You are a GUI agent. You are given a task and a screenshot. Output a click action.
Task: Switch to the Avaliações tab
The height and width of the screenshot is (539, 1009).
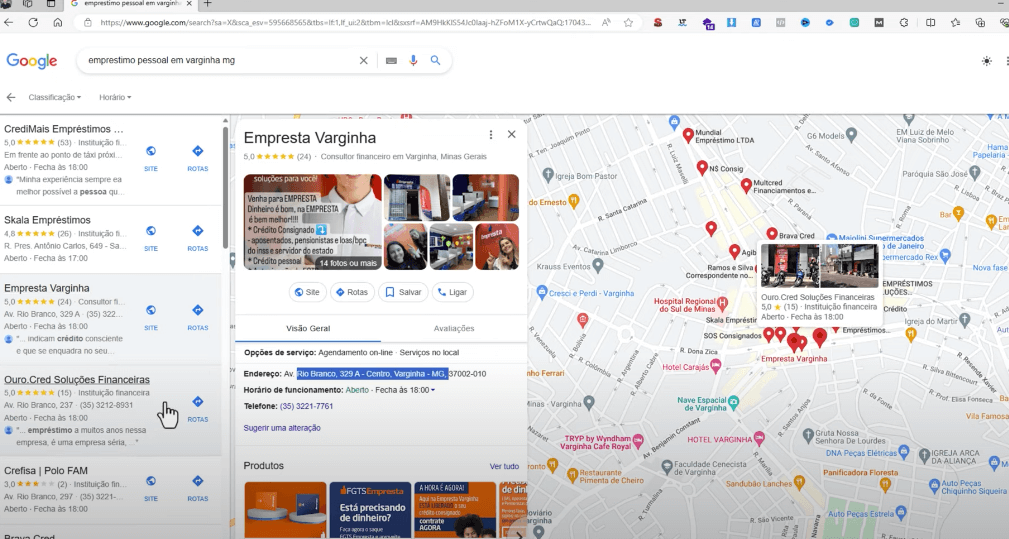pyautogui.click(x=454, y=328)
